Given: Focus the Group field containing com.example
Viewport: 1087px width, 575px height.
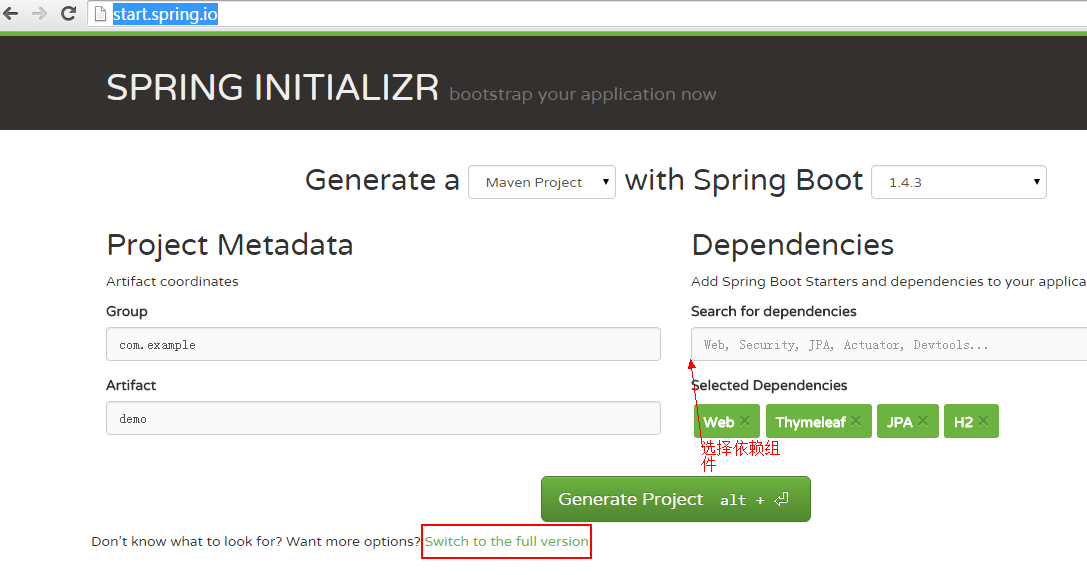Looking at the screenshot, I should (x=383, y=344).
